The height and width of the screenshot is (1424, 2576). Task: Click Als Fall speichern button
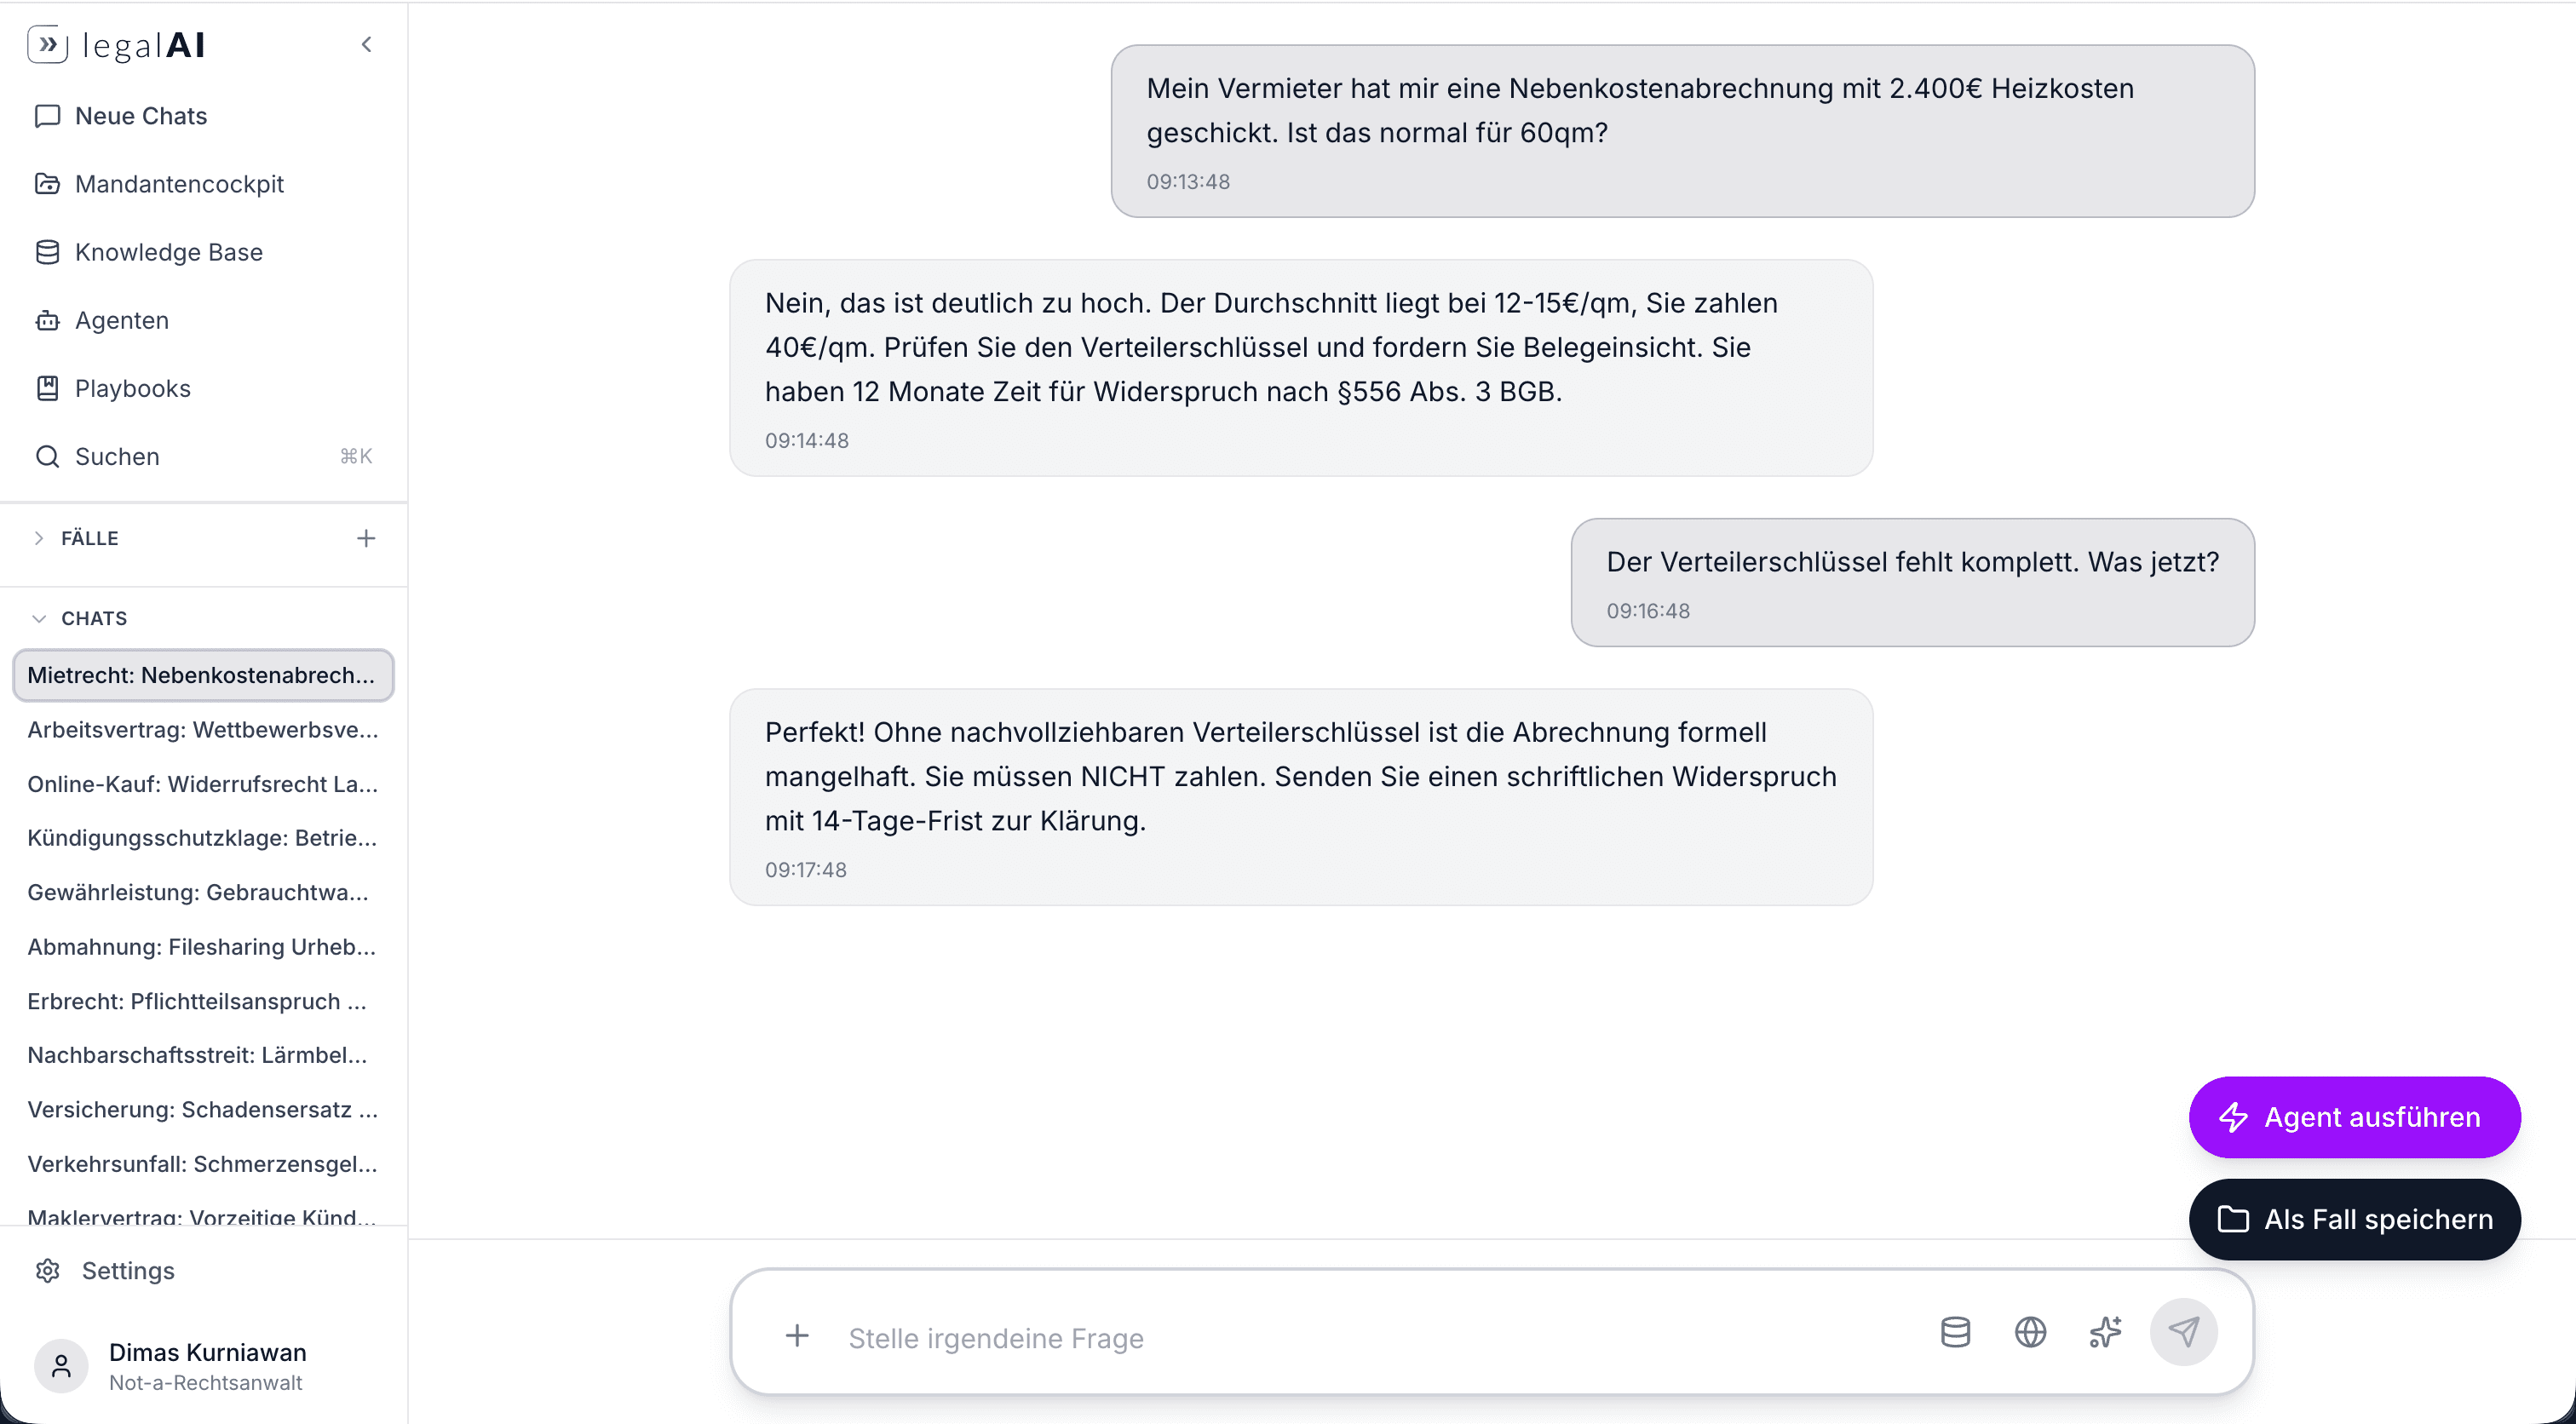(x=2354, y=1219)
